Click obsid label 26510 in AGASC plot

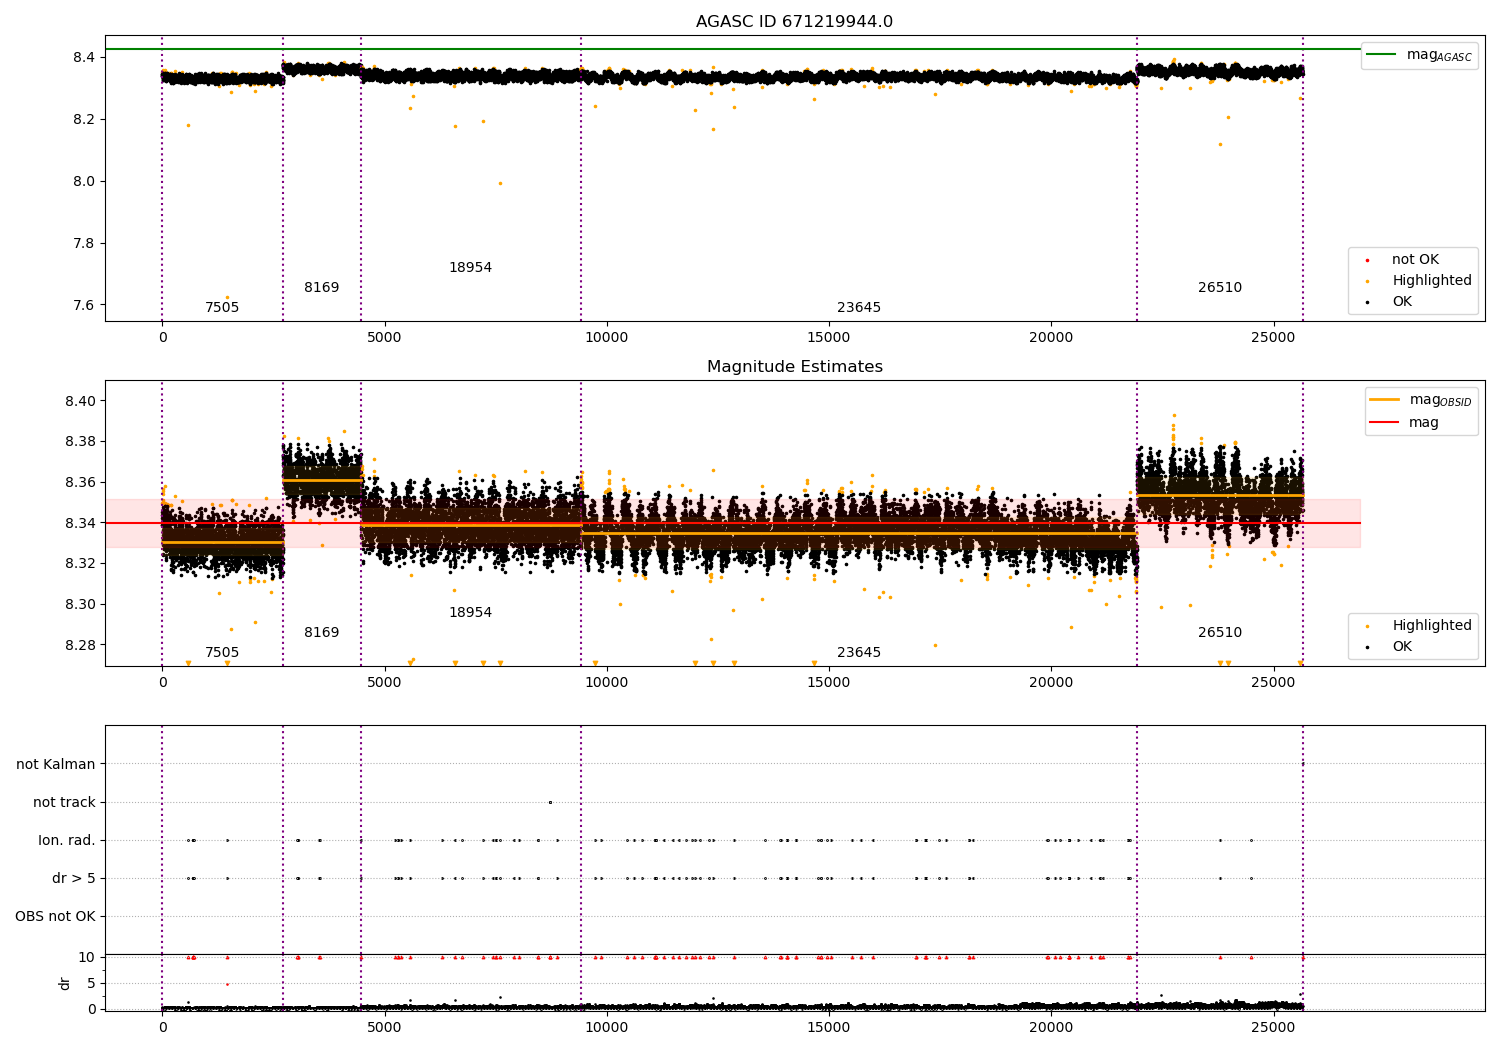click(1220, 288)
